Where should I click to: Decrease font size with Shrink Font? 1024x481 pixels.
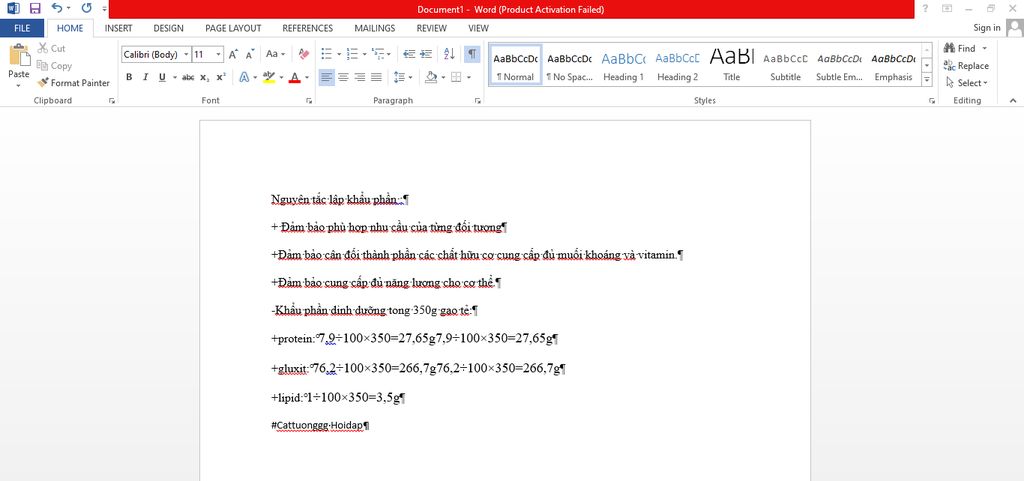250,54
